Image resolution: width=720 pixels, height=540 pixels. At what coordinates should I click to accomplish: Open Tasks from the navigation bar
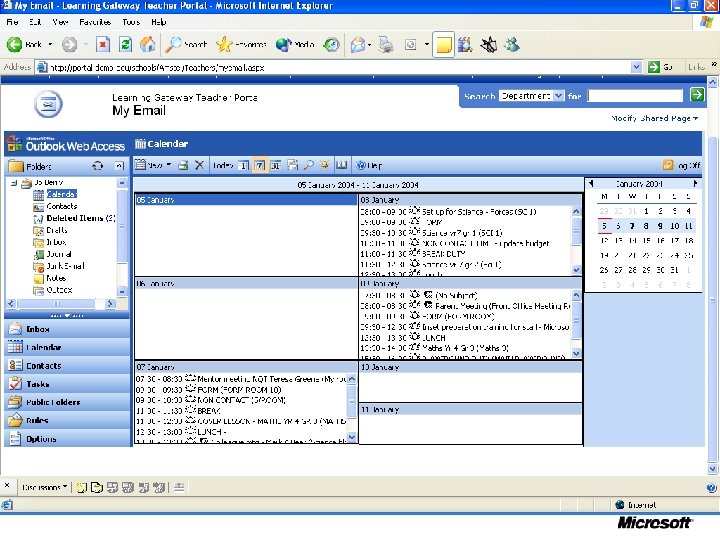click(x=67, y=383)
